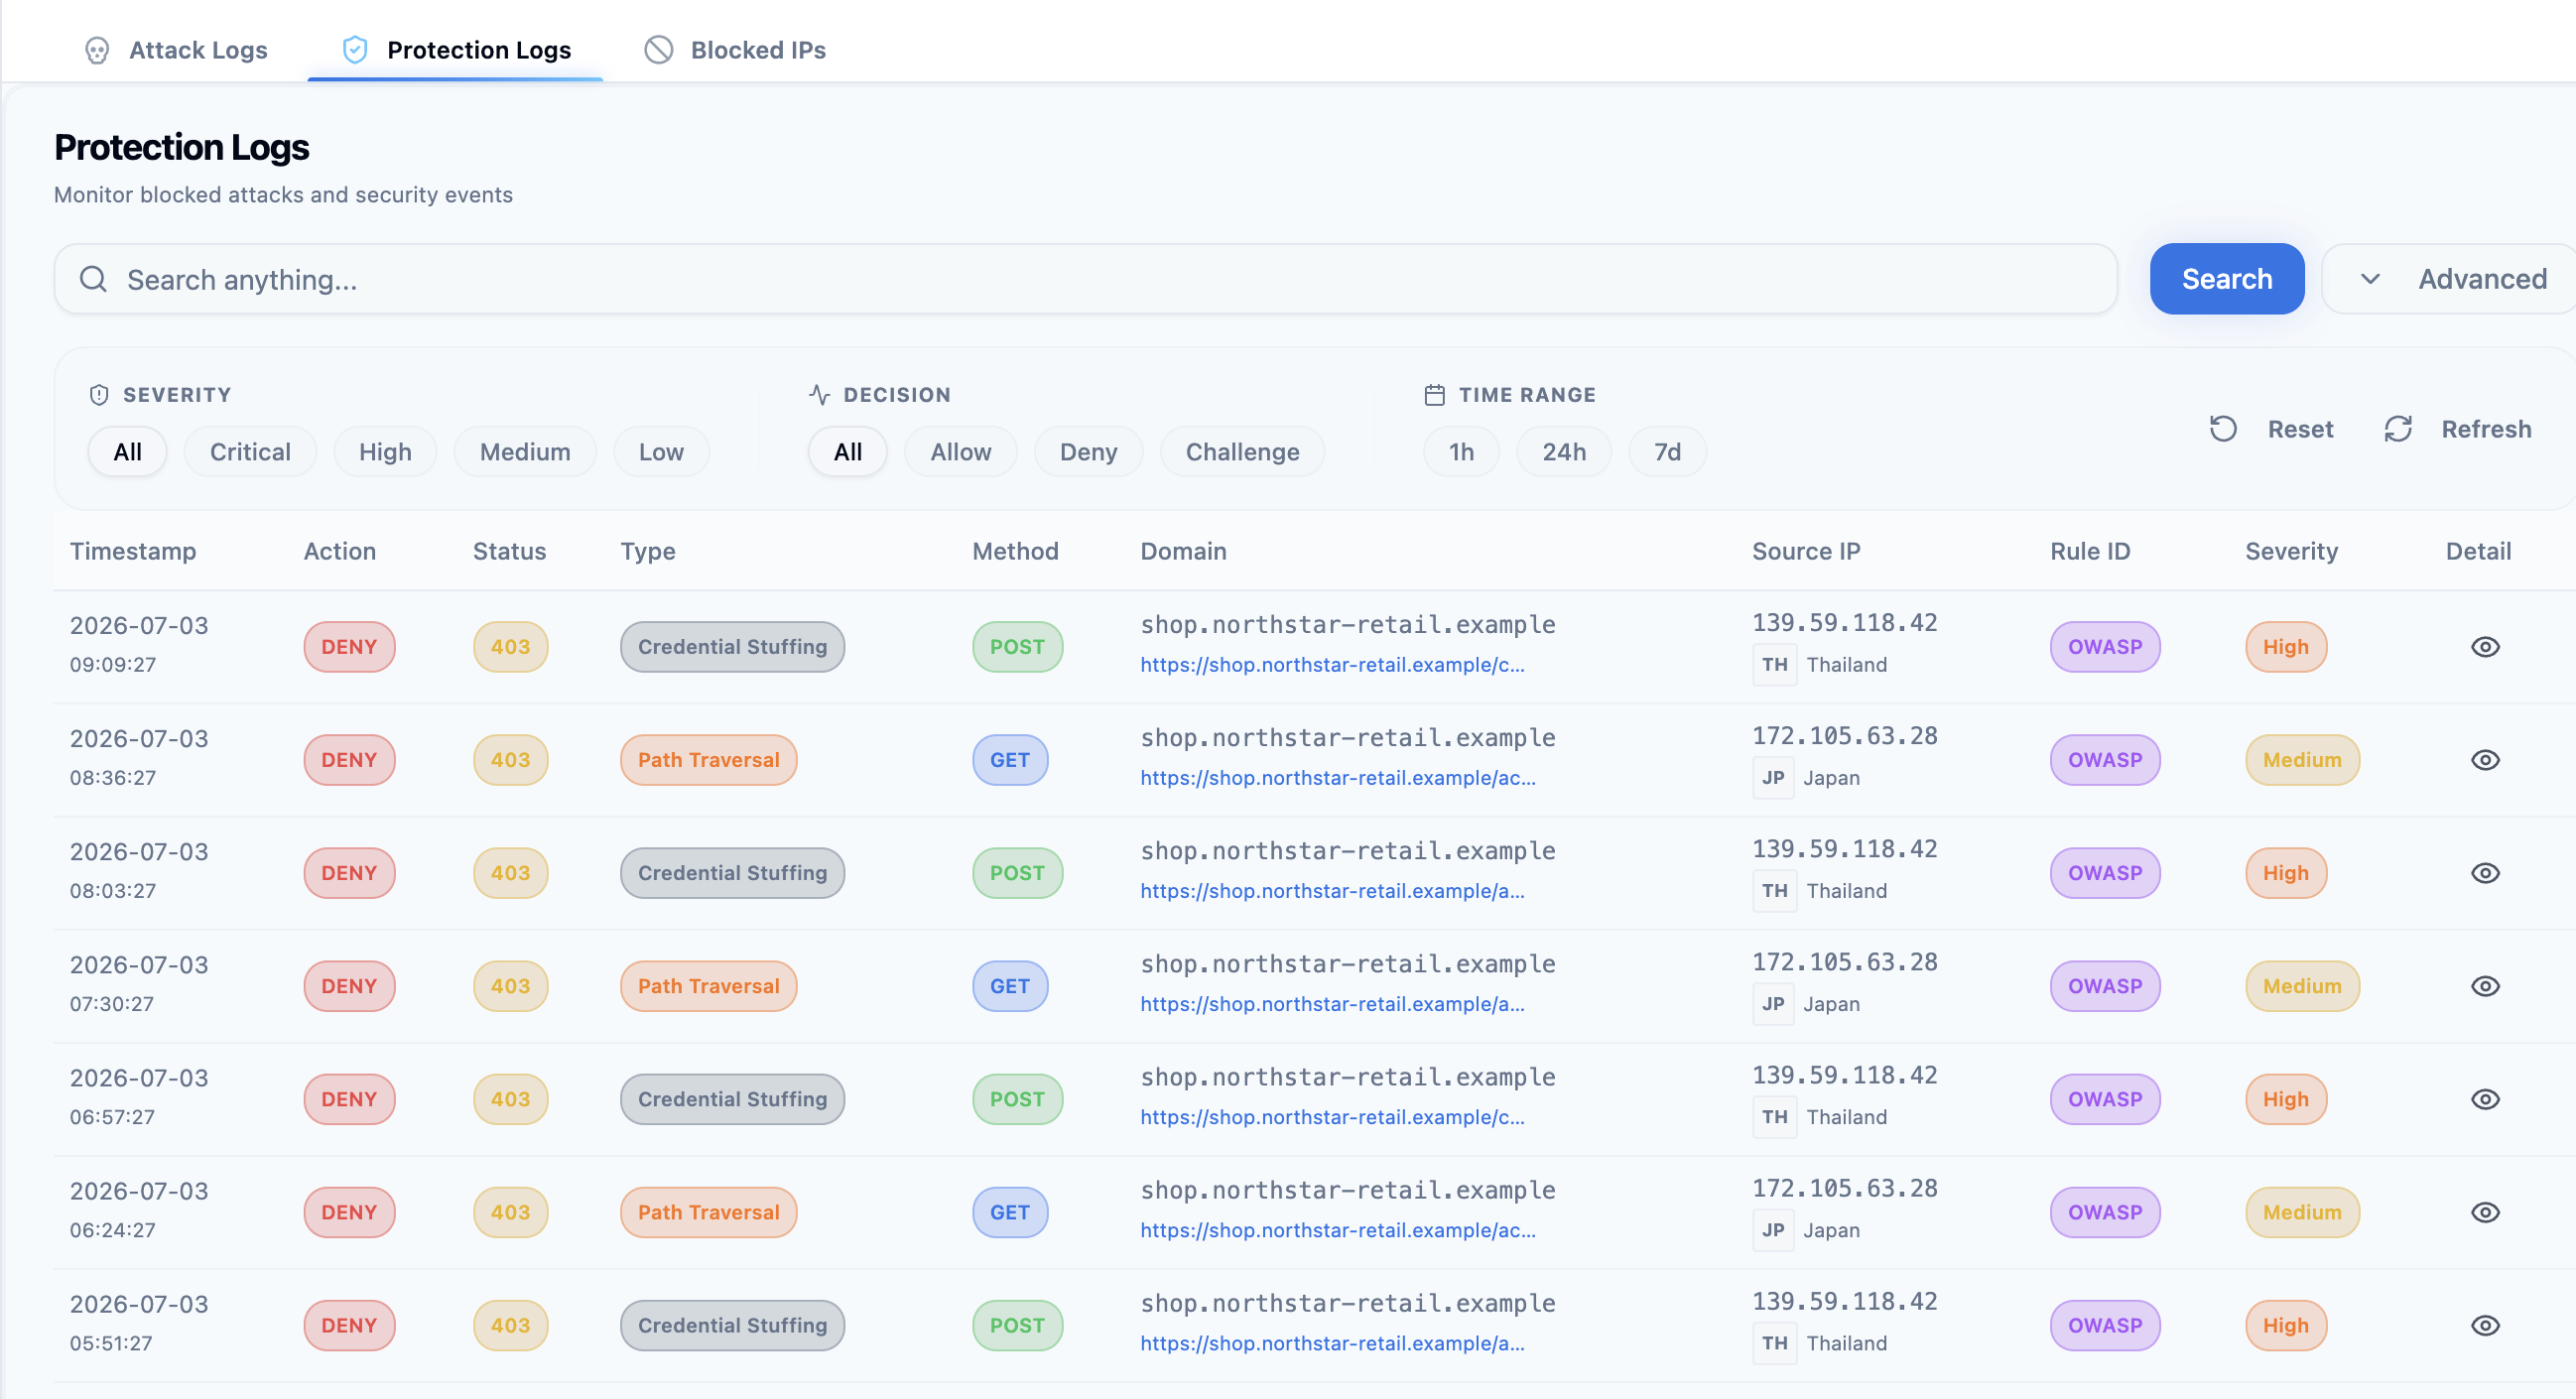2576x1399 pixels.
Task: Filter severity by Low
Action: pos(662,452)
